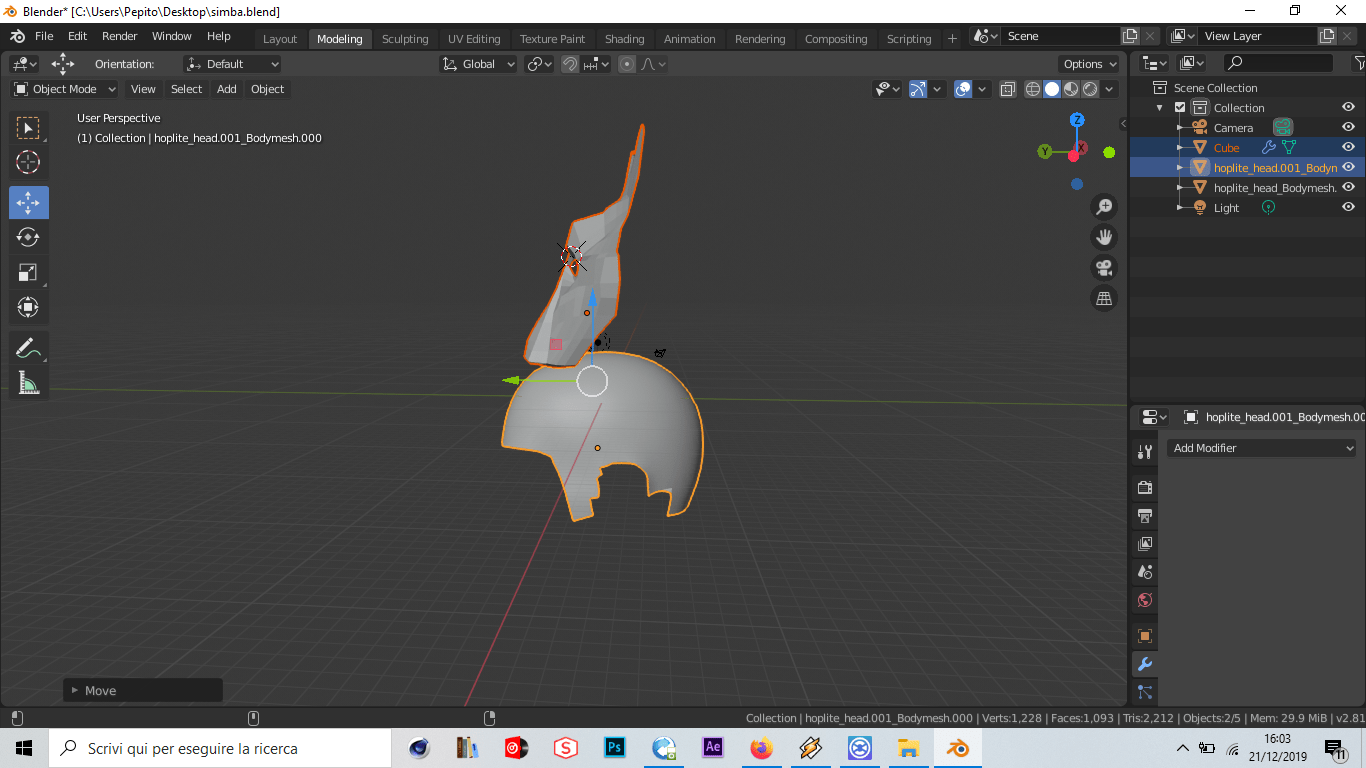Image resolution: width=1366 pixels, height=768 pixels.
Task: Click the pan view hand icon
Action: 1104,237
